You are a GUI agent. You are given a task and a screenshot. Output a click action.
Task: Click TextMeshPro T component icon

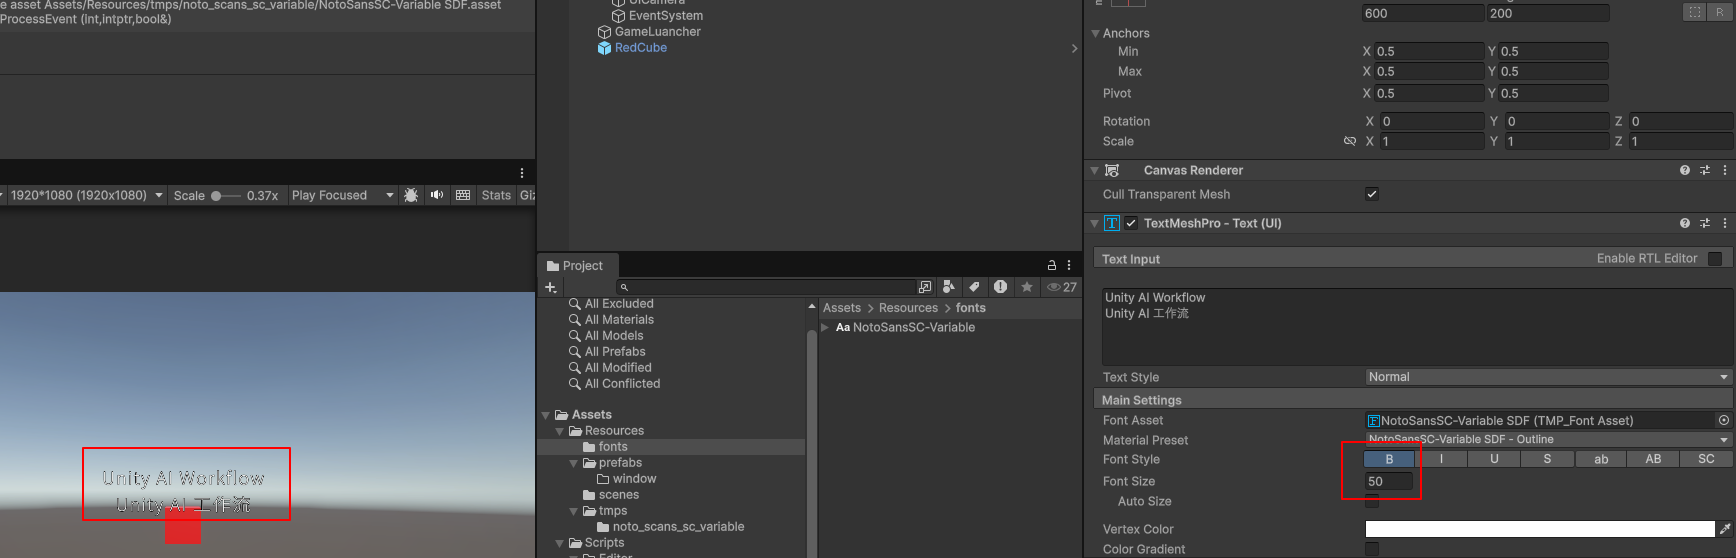pos(1112,223)
